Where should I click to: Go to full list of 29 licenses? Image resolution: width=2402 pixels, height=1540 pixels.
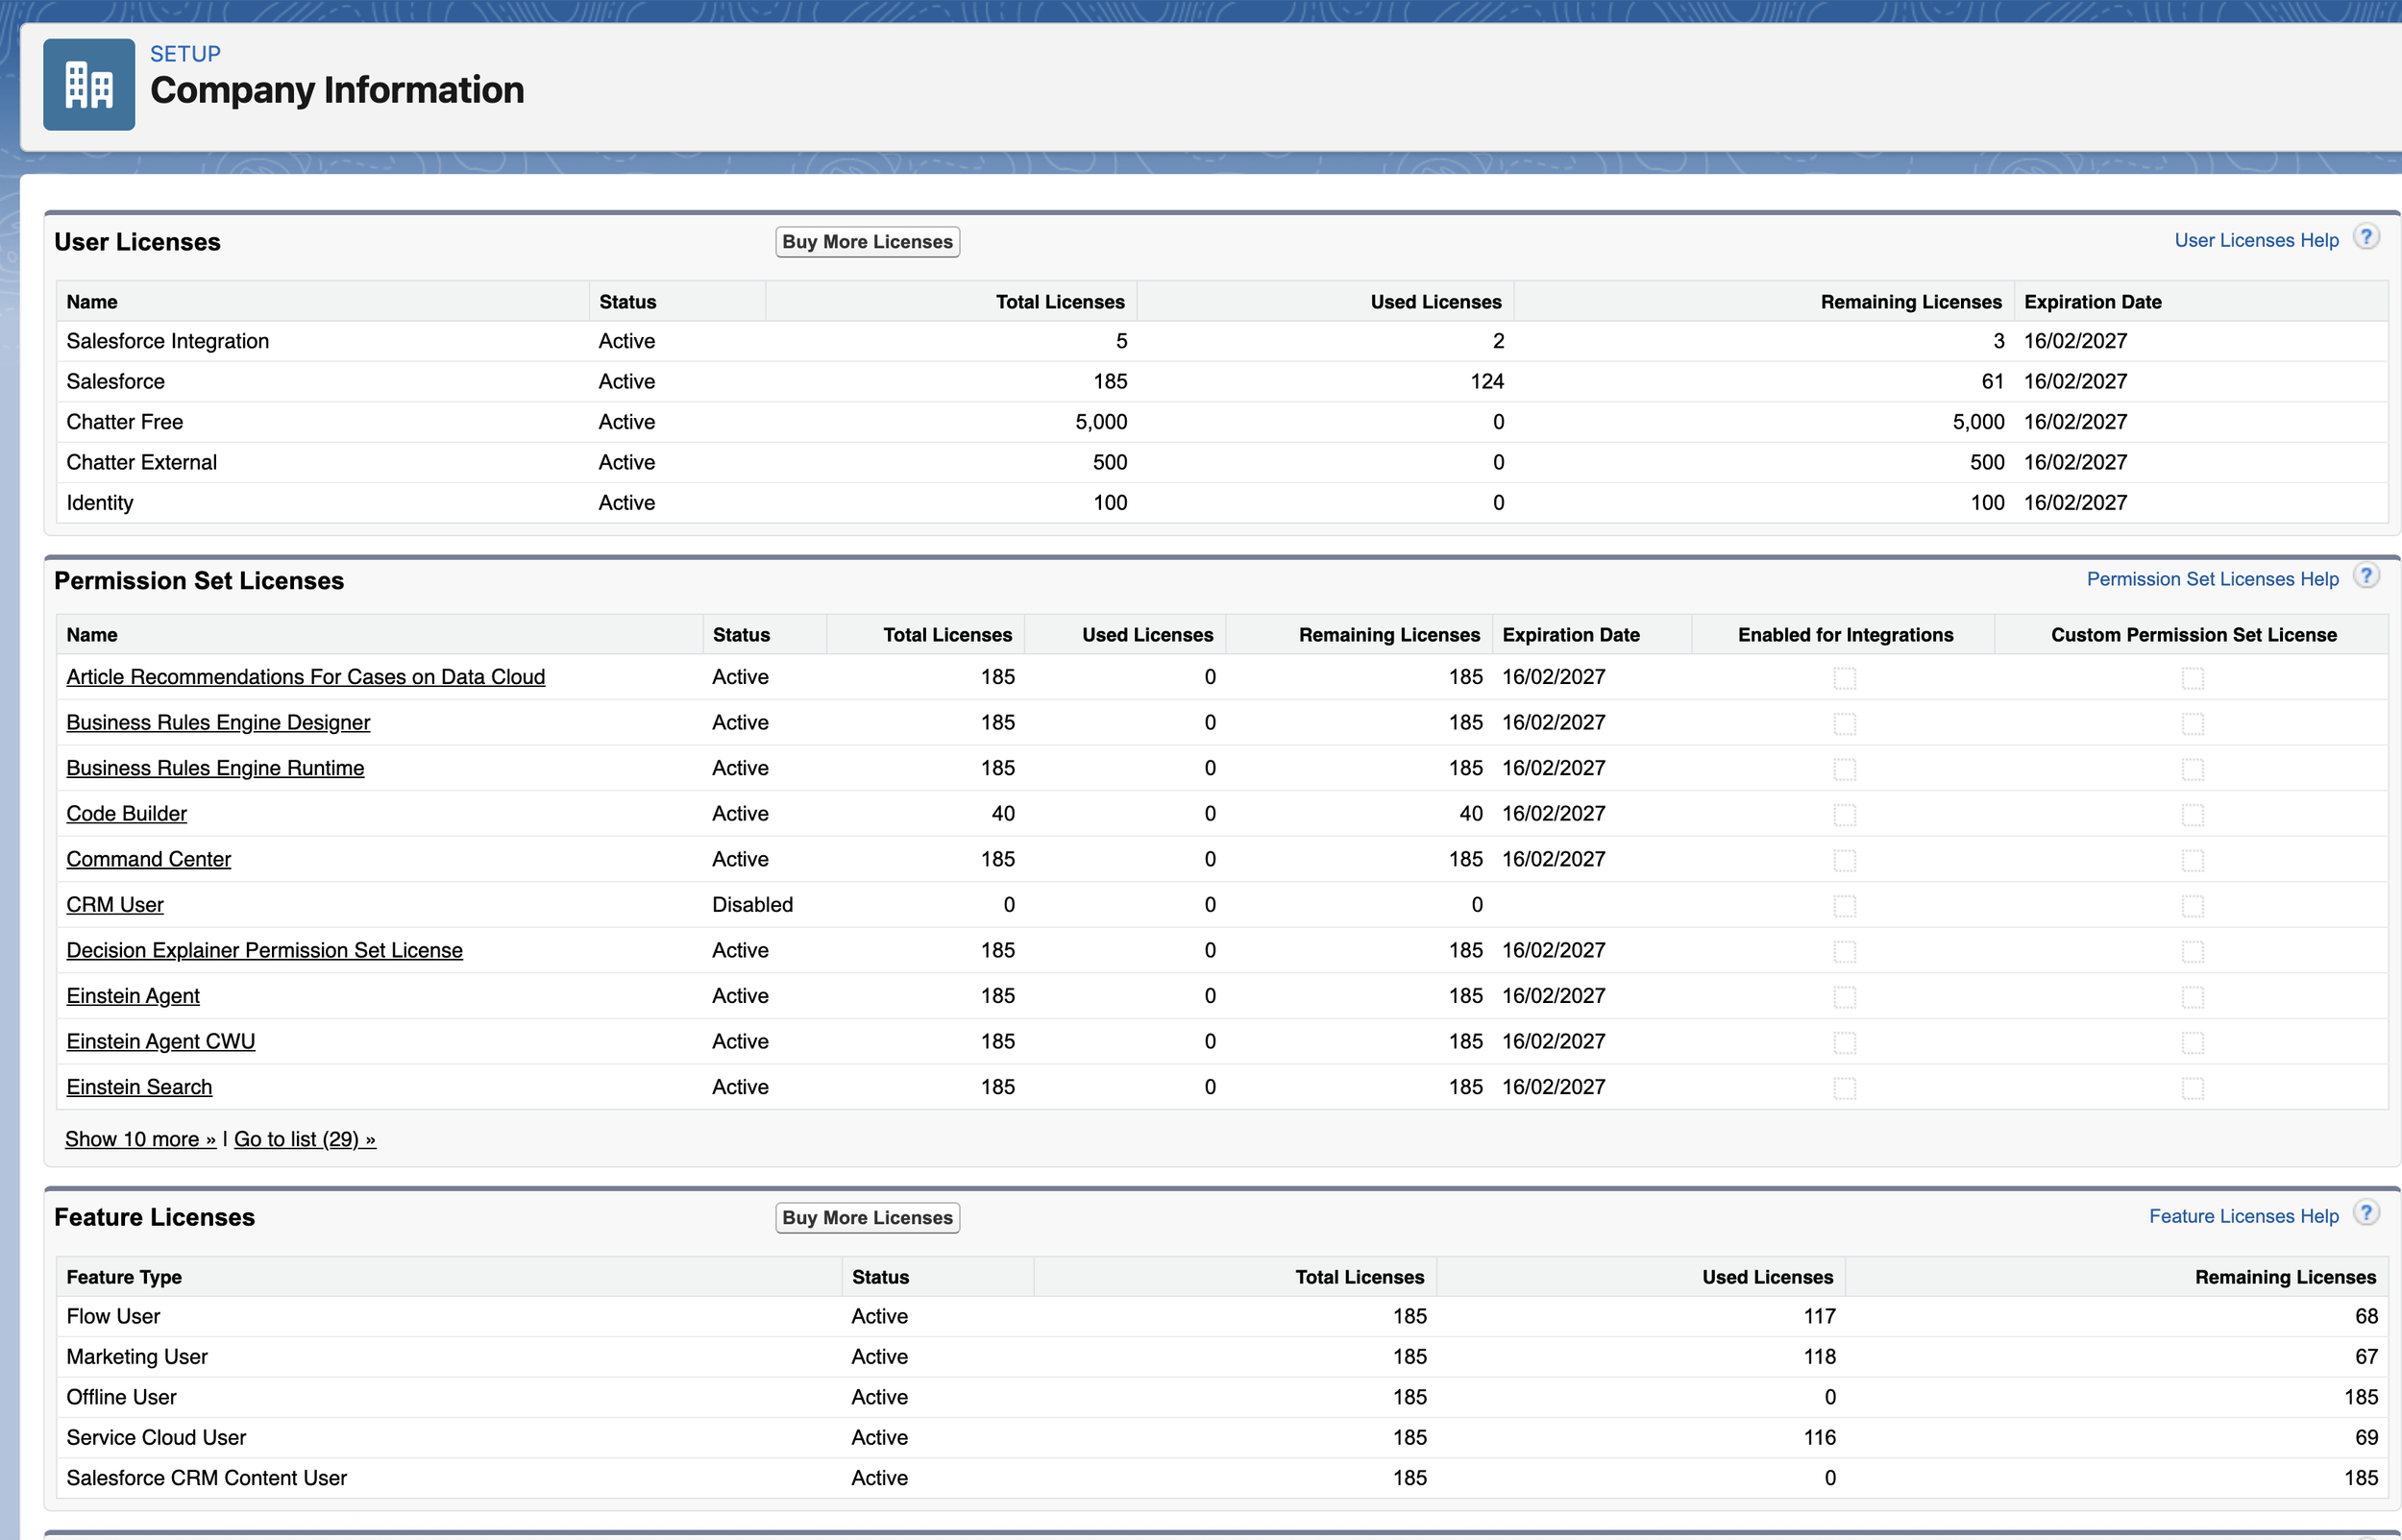point(305,1139)
